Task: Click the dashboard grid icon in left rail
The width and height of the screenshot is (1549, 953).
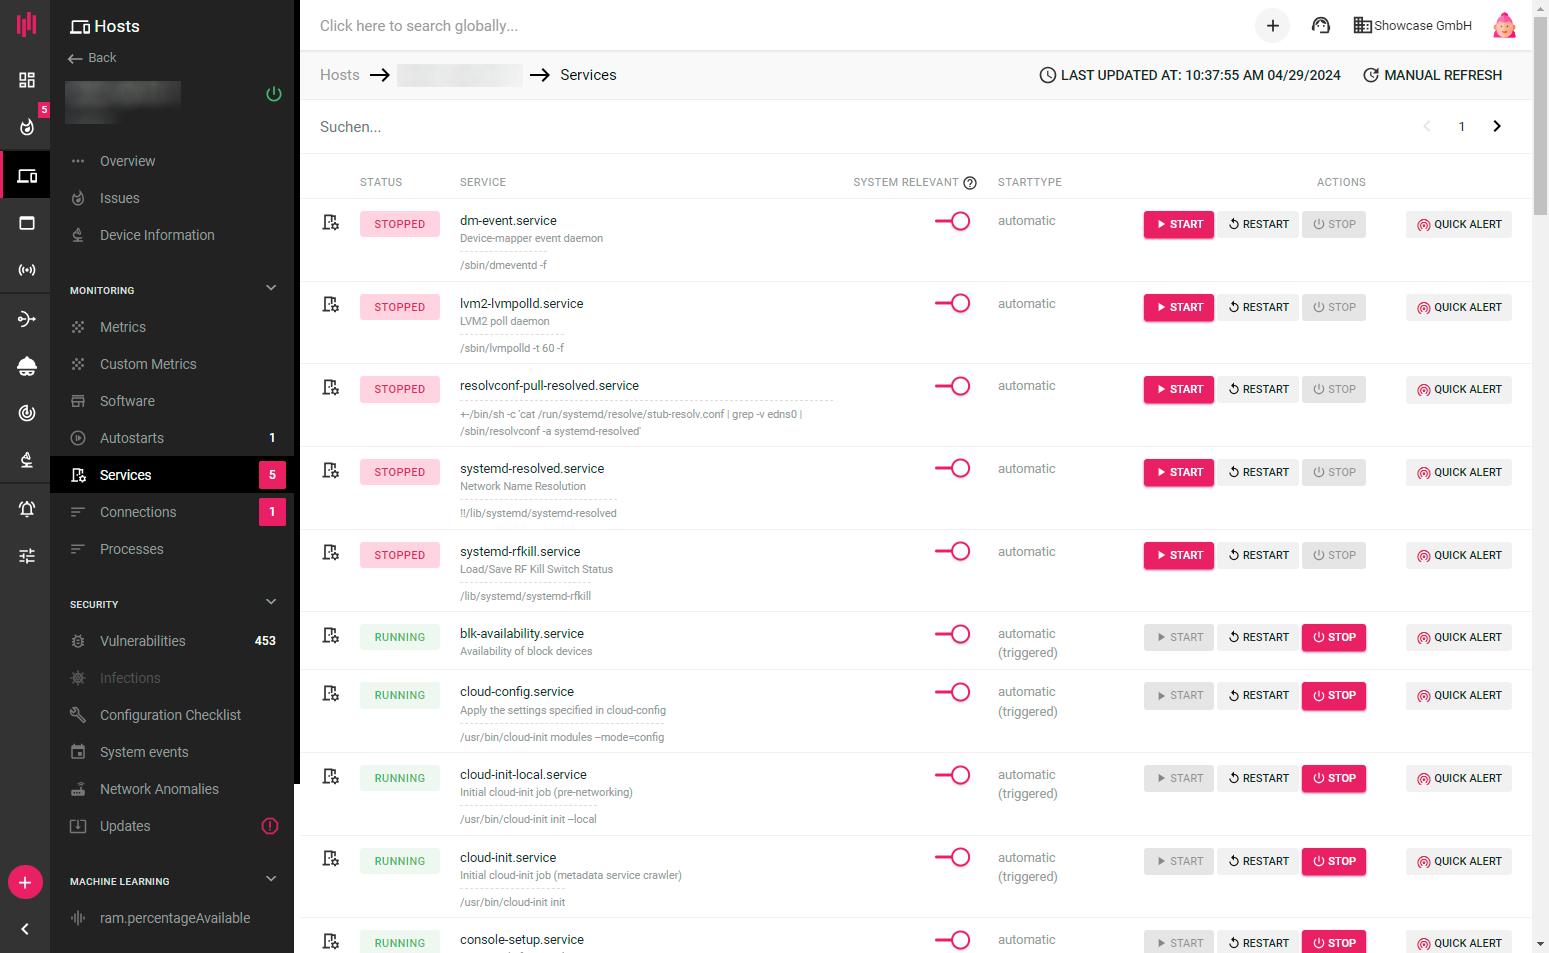Action: pyautogui.click(x=27, y=80)
